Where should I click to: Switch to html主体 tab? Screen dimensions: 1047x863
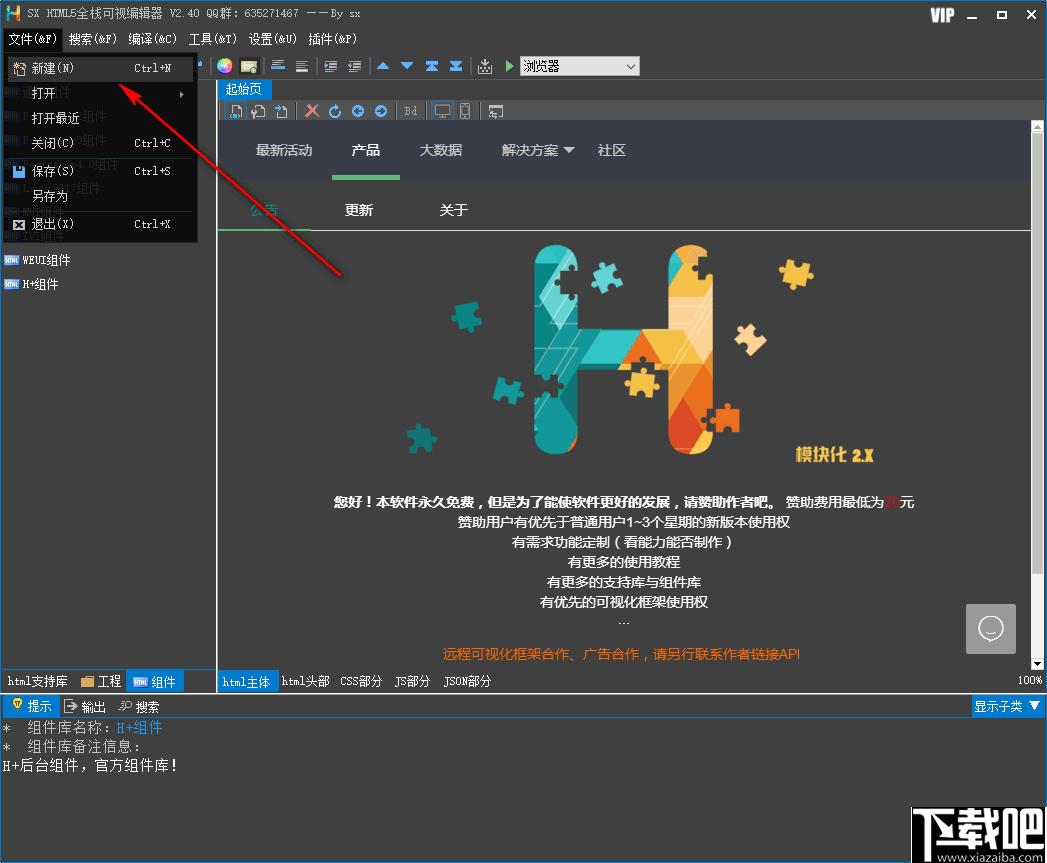pyautogui.click(x=246, y=681)
